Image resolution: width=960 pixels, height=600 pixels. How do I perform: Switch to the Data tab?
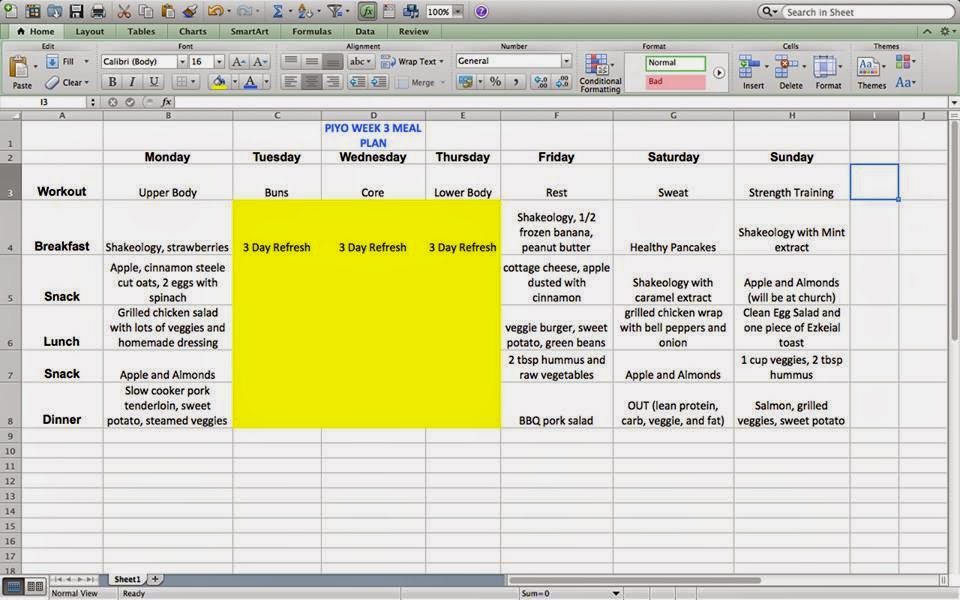point(365,31)
